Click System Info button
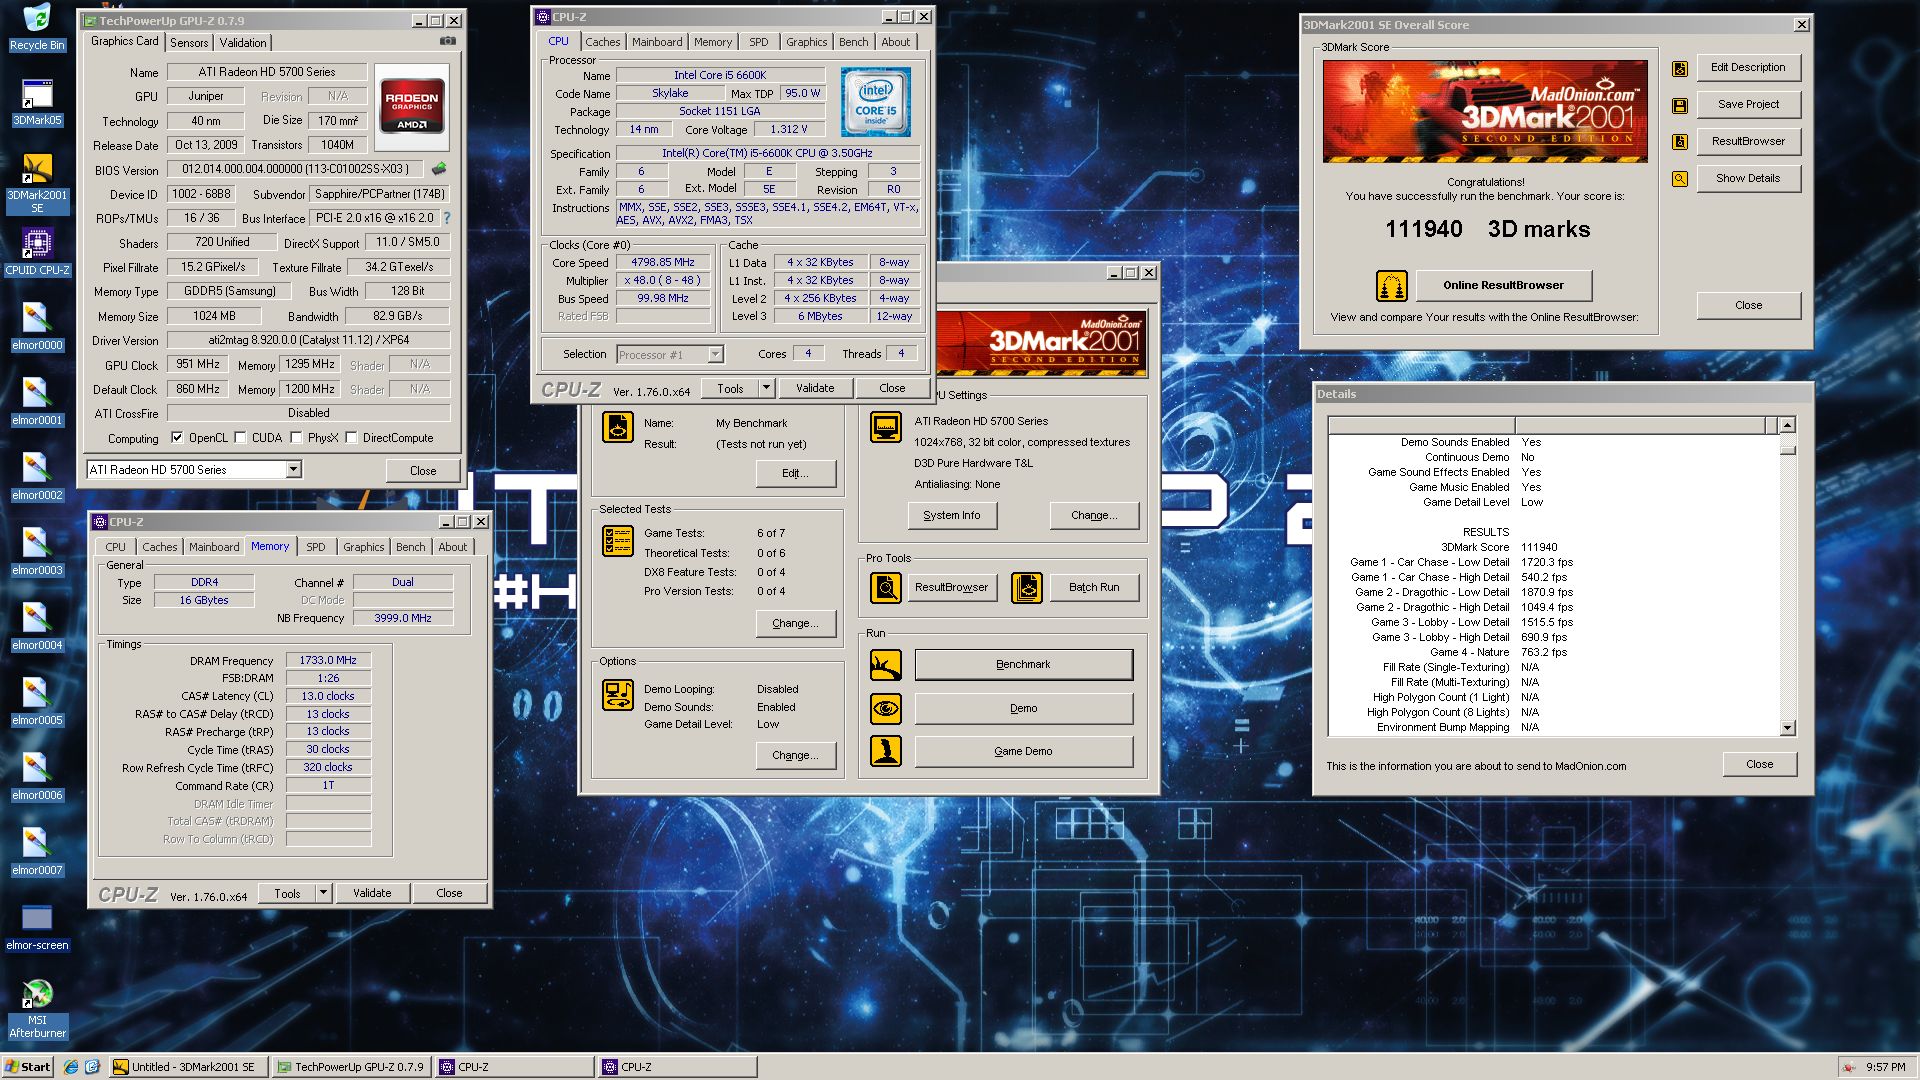Viewport: 1920px width, 1080px height. point(952,516)
